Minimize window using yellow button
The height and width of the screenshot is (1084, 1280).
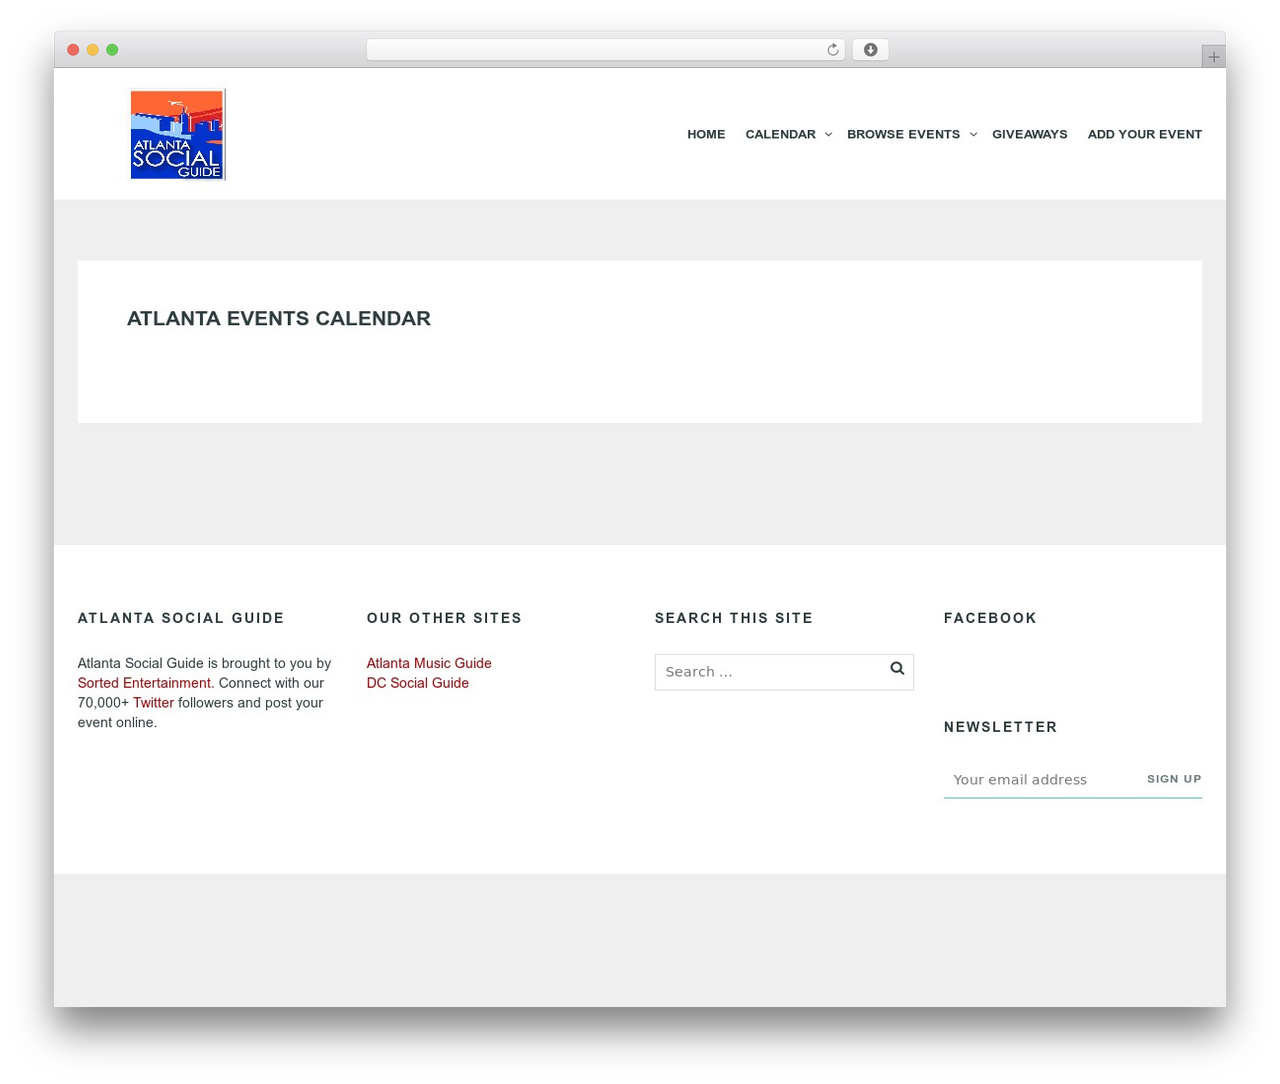93,50
